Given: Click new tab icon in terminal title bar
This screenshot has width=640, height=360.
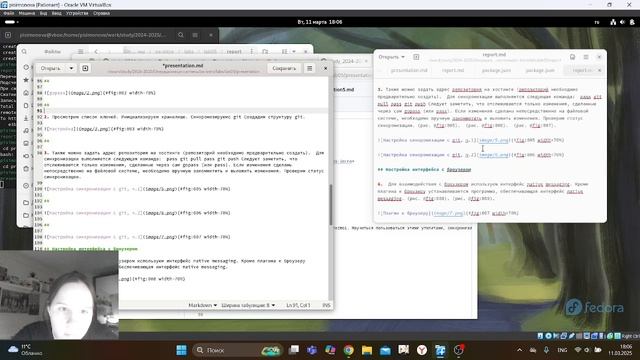Looking at the screenshot, I should pyautogui.click(x=8, y=35).
